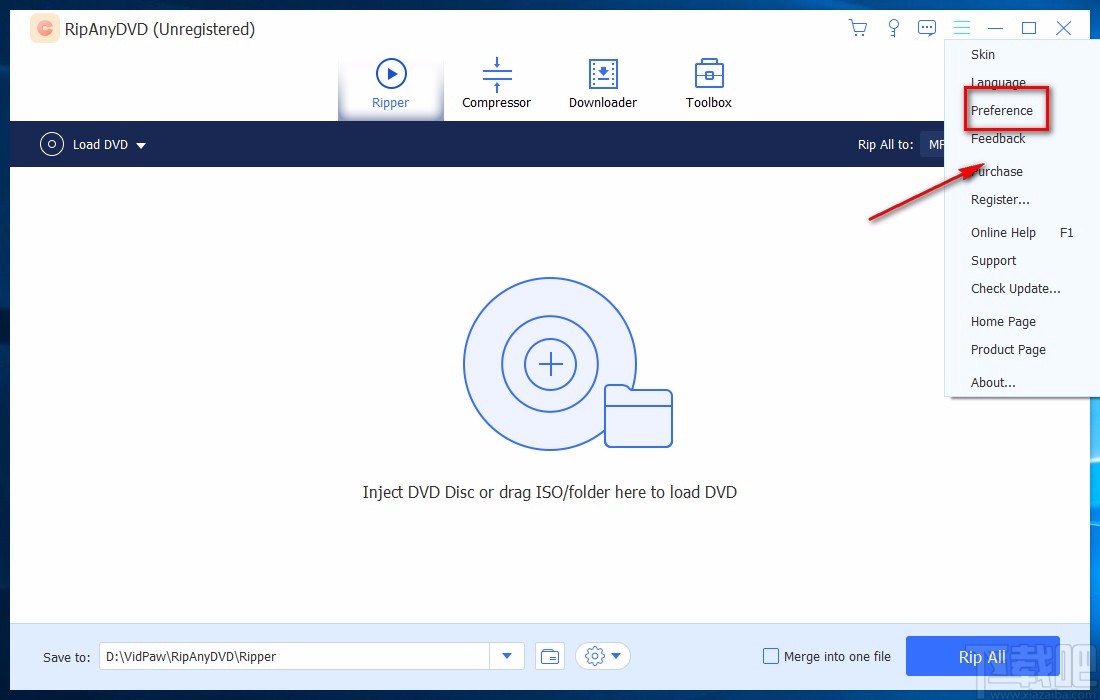Open the Toolbox tab
1100x700 pixels.
pyautogui.click(x=709, y=84)
